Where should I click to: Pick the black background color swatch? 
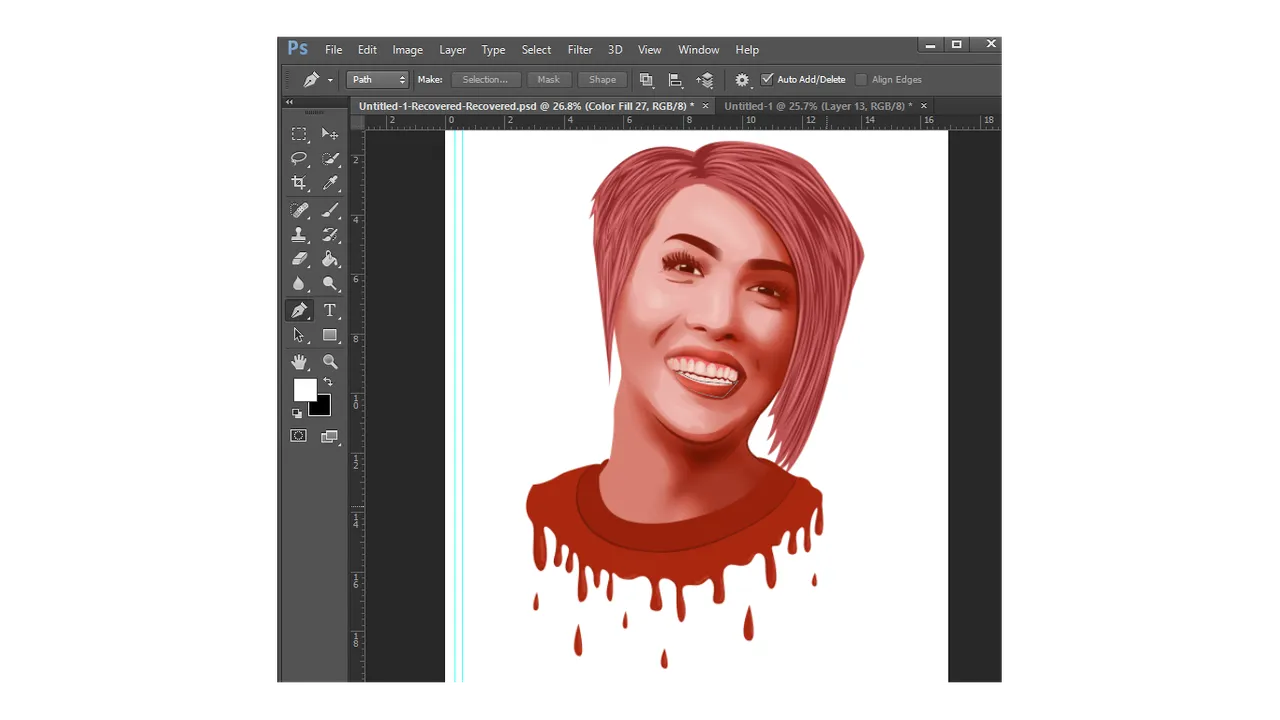322,407
